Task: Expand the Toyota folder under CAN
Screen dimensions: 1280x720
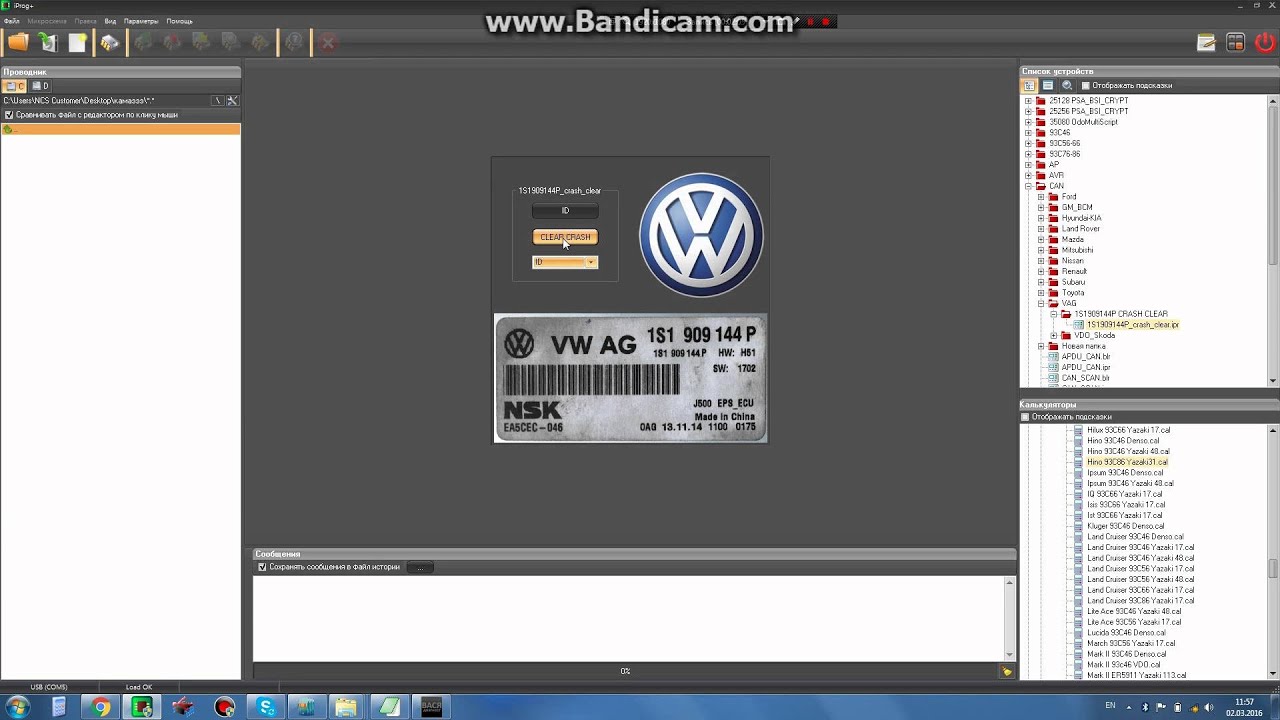Action: [x=1041, y=293]
